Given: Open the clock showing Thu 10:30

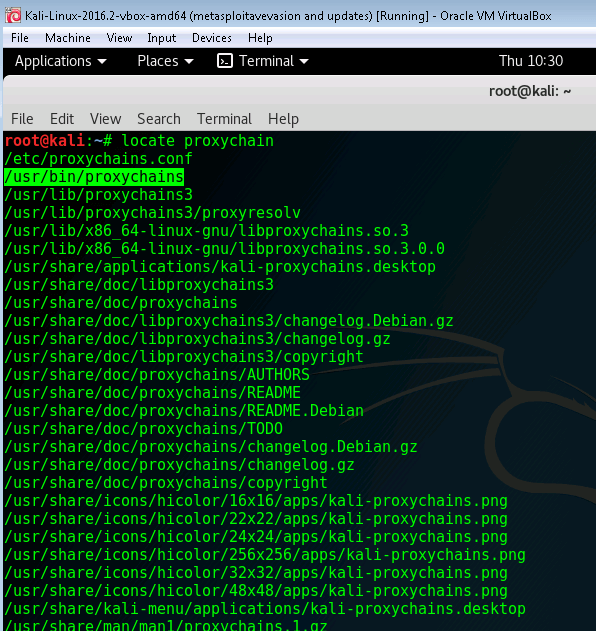Looking at the screenshot, I should pos(531,61).
